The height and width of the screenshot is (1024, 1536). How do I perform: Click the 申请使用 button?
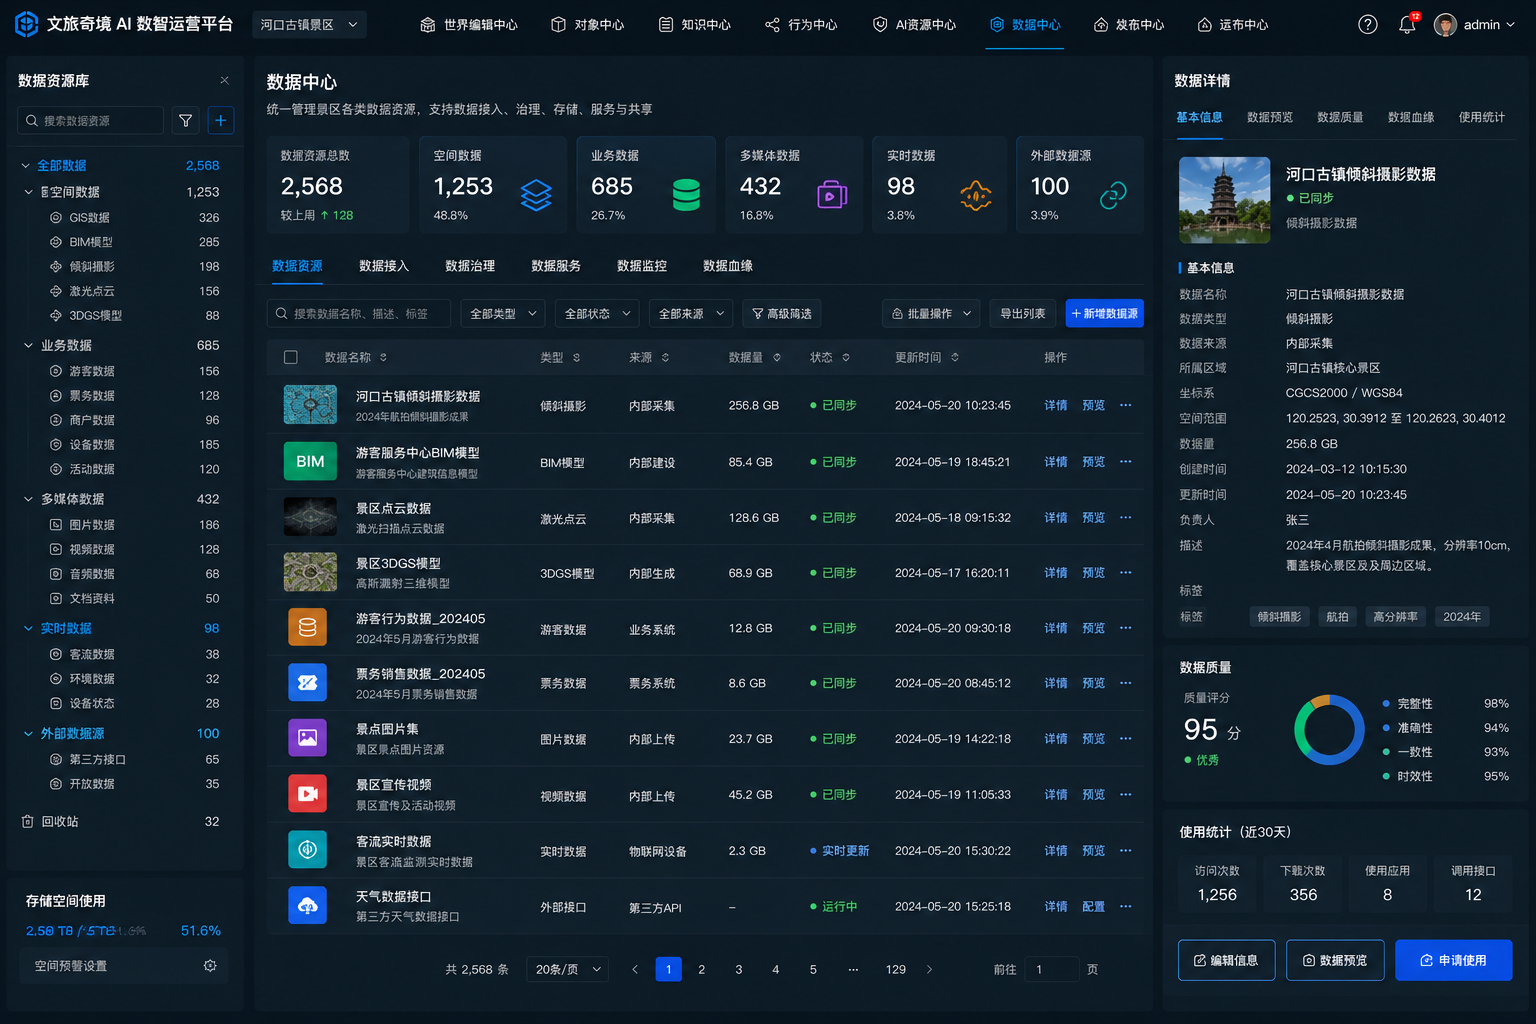(x=1453, y=960)
